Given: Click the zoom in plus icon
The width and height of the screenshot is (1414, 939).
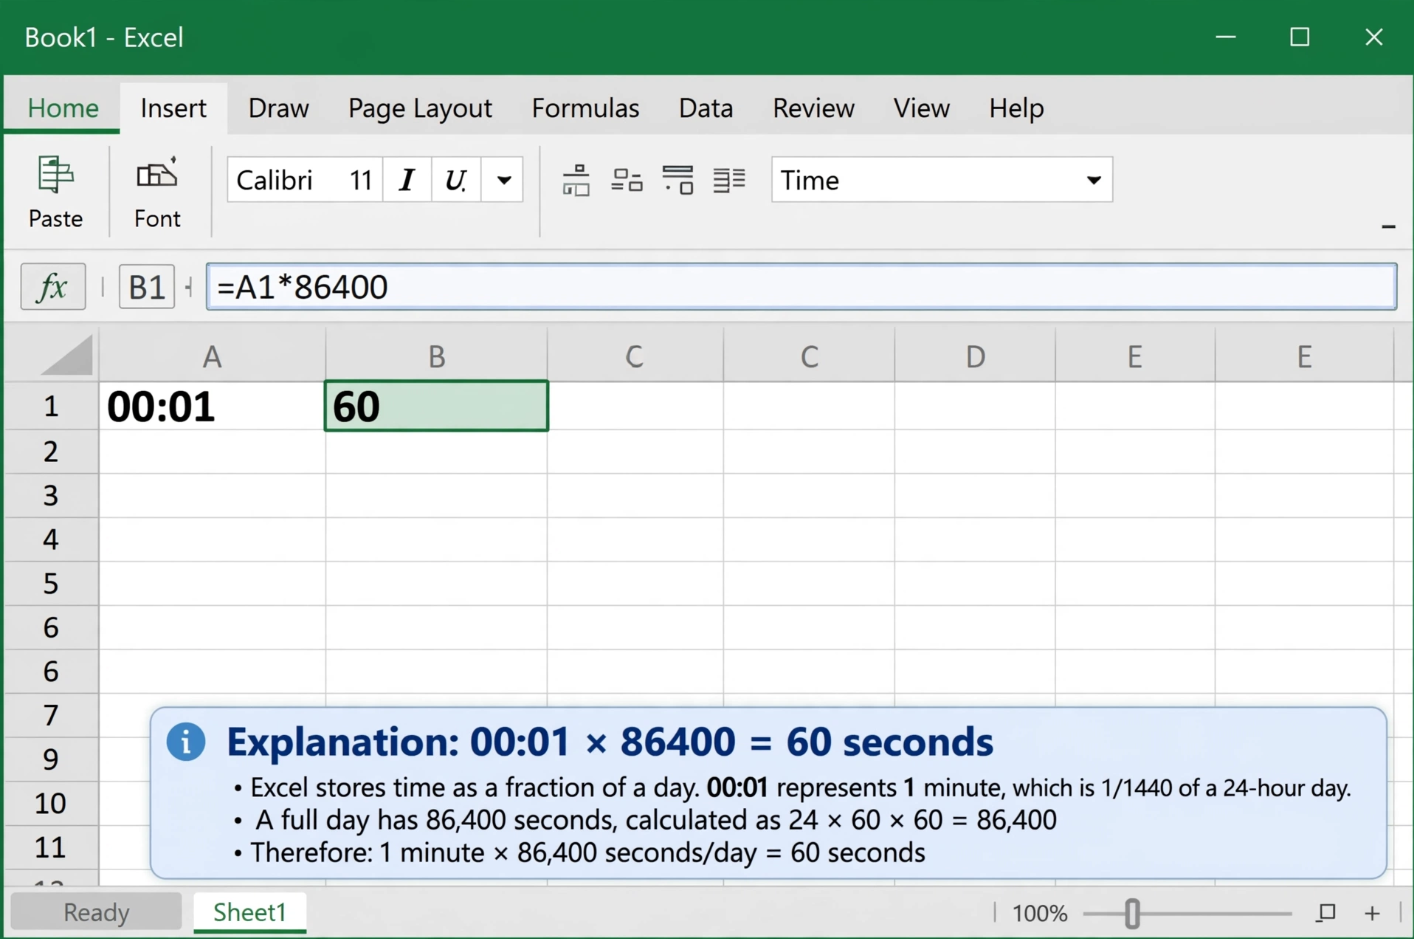Looking at the screenshot, I should pos(1372,913).
